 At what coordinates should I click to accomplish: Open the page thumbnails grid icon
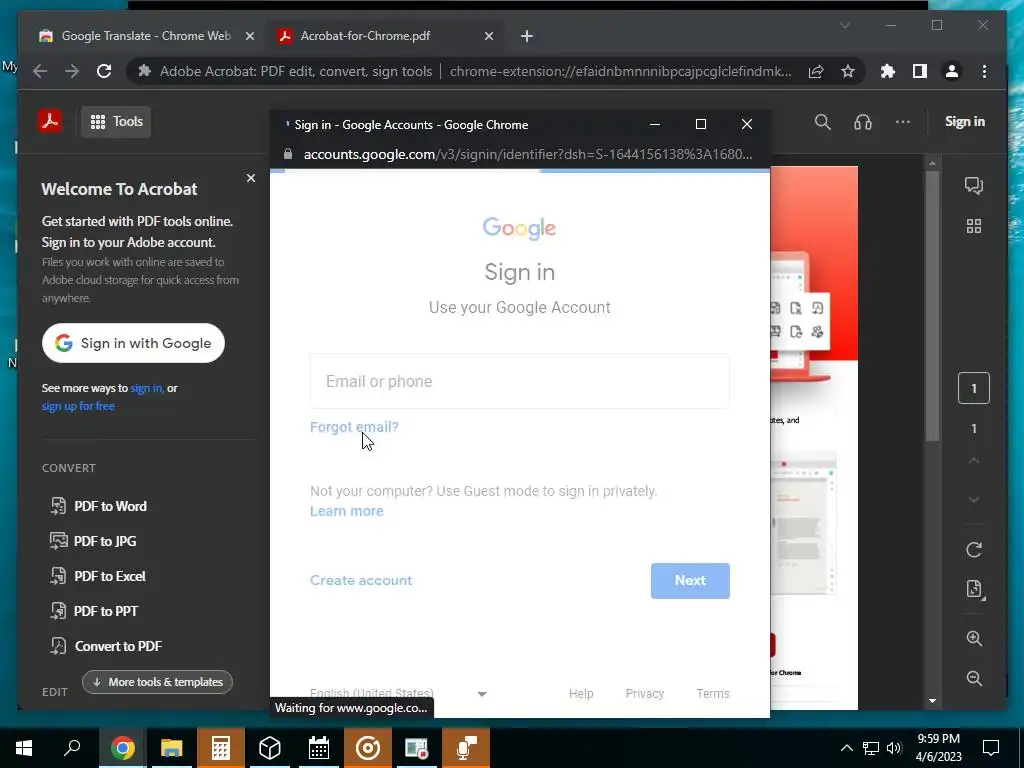click(x=974, y=226)
